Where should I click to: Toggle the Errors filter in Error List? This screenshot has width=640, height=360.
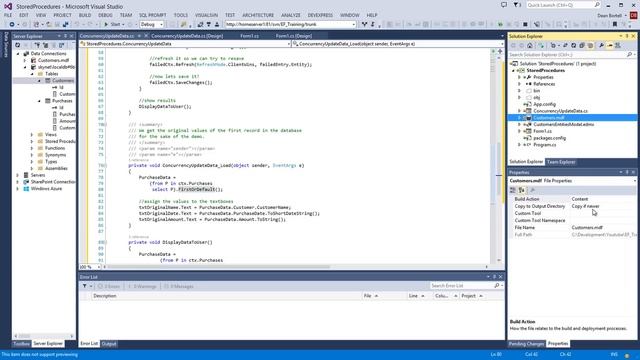point(109,286)
